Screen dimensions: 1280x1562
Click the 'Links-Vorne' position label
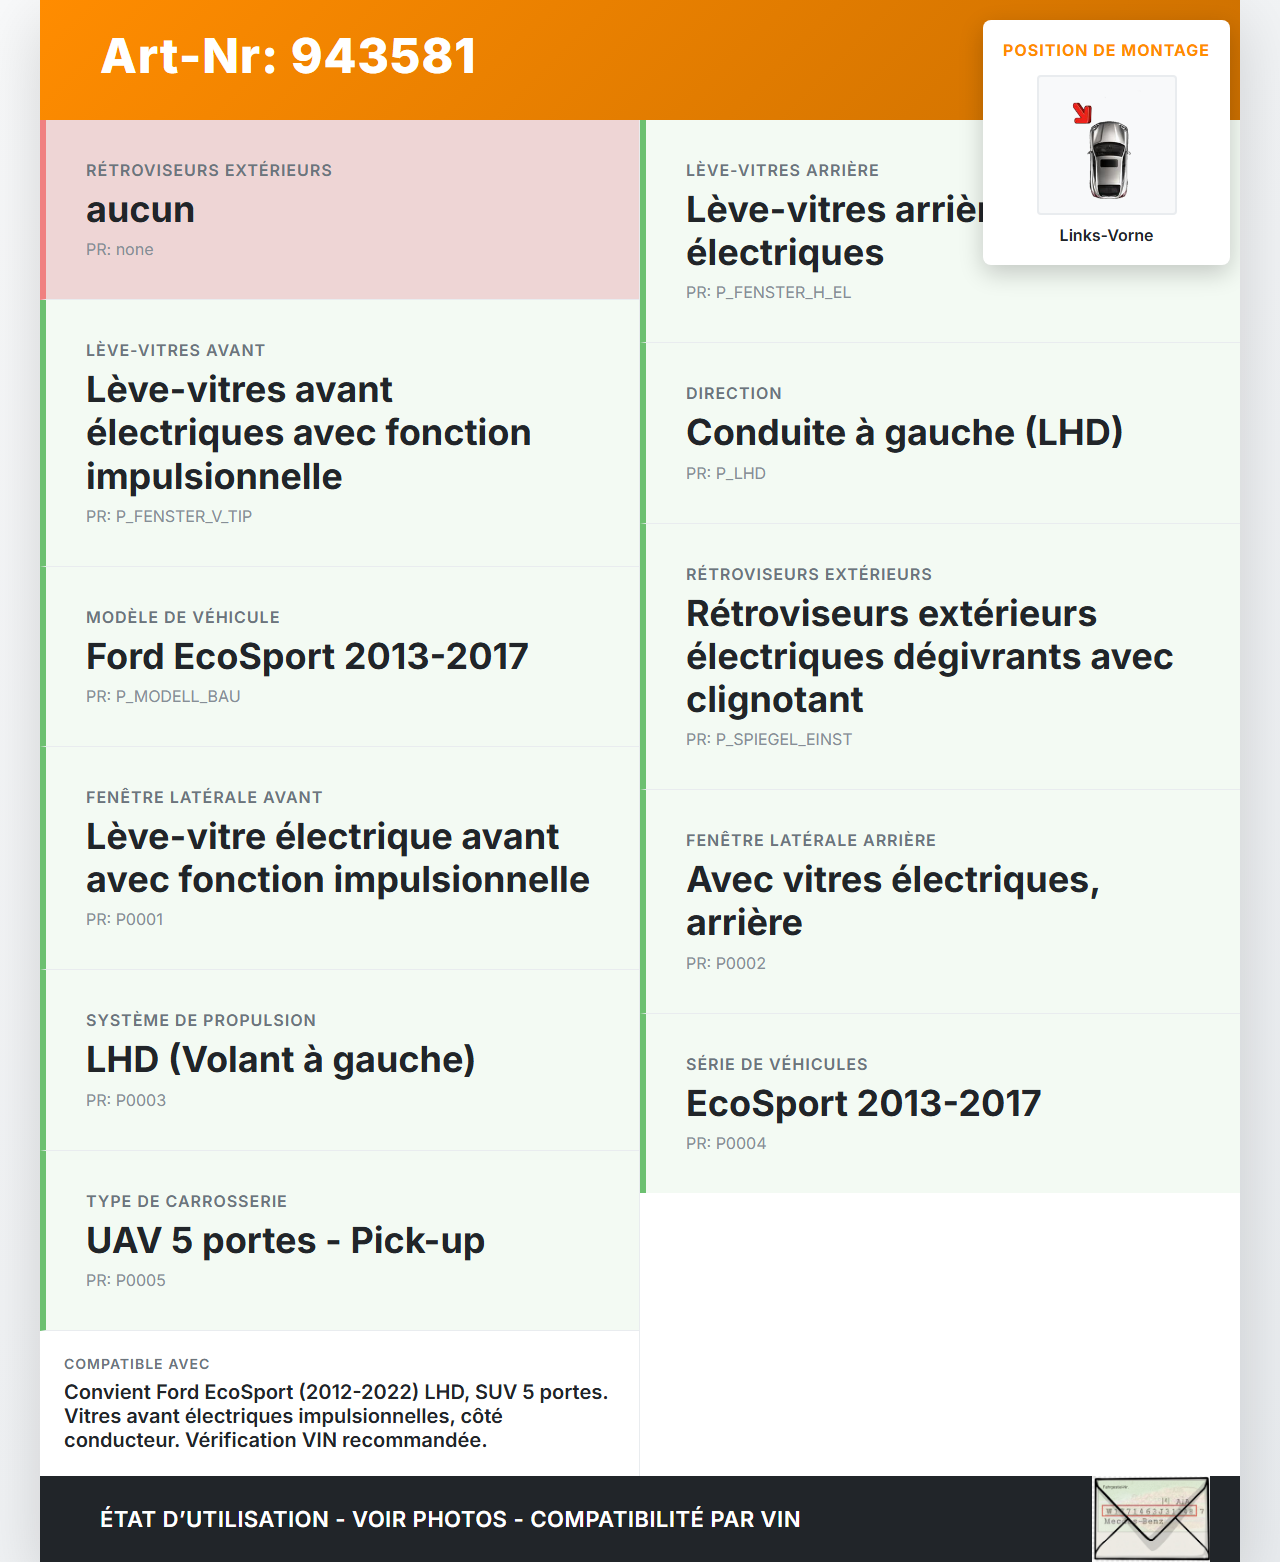(1106, 235)
